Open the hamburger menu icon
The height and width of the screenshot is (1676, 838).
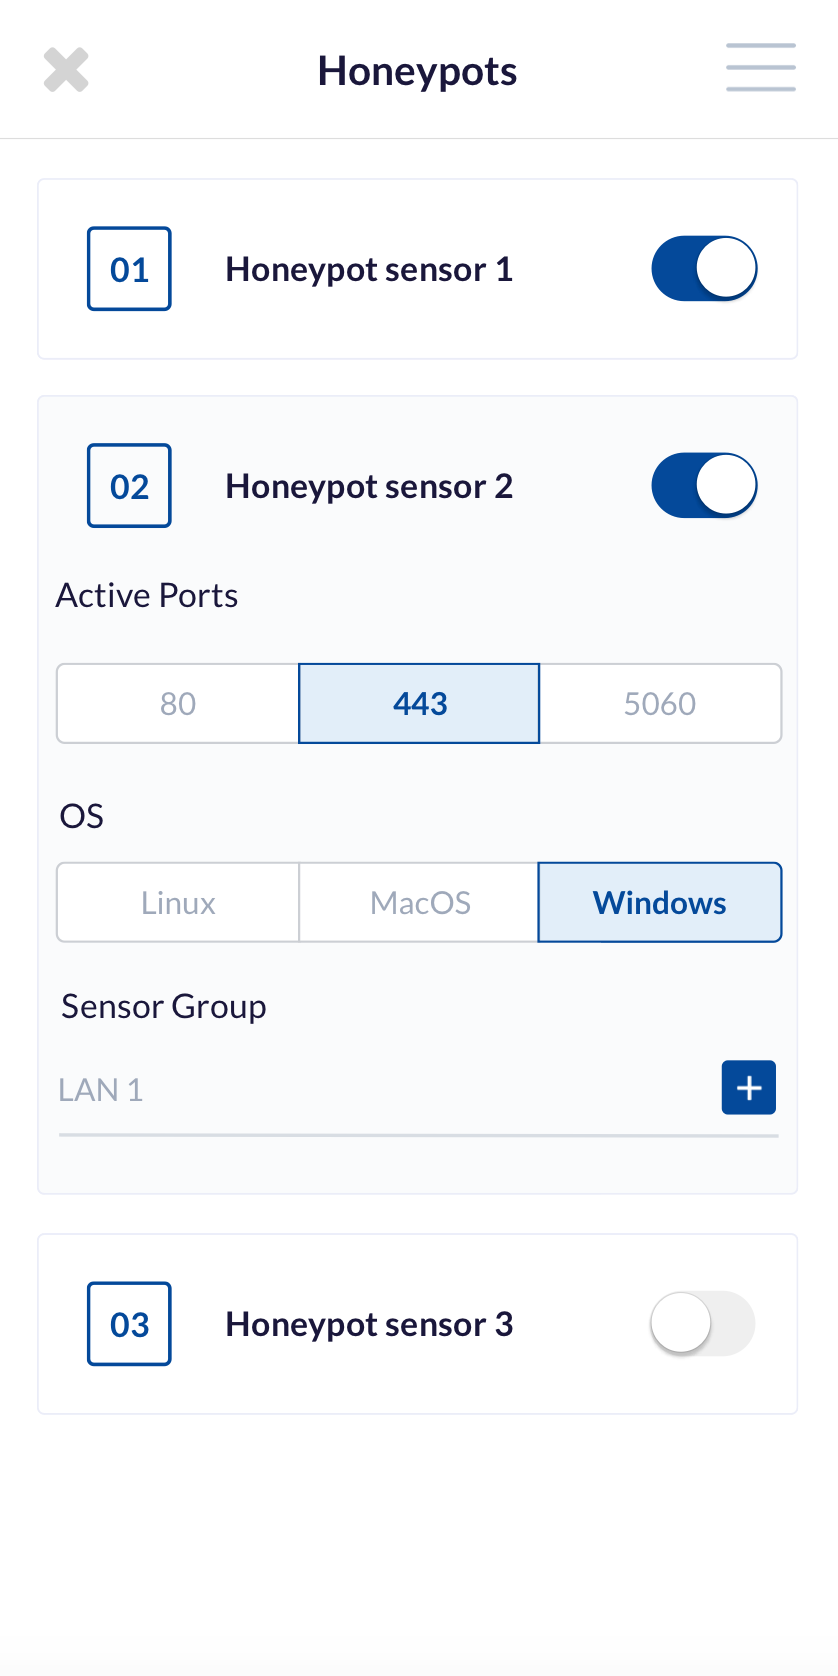coord(761,67)
